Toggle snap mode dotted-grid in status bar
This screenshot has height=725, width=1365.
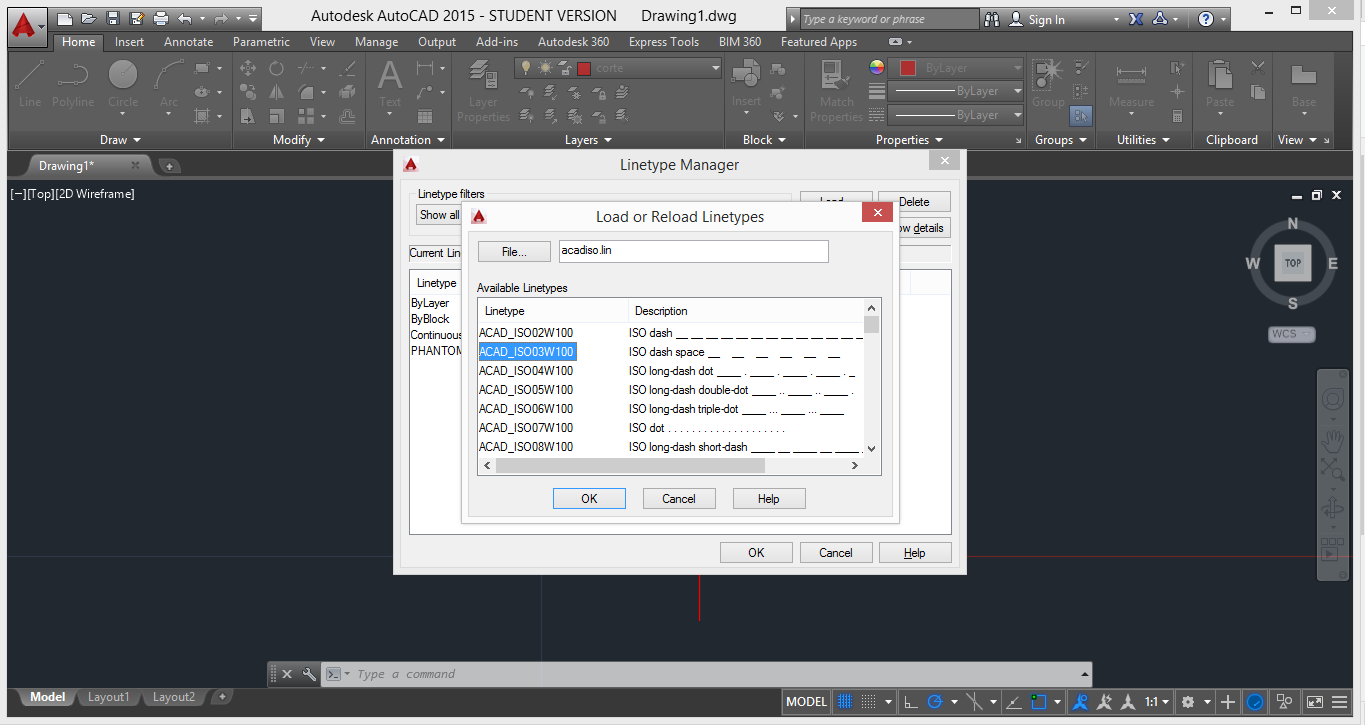[x=869, y=702]
